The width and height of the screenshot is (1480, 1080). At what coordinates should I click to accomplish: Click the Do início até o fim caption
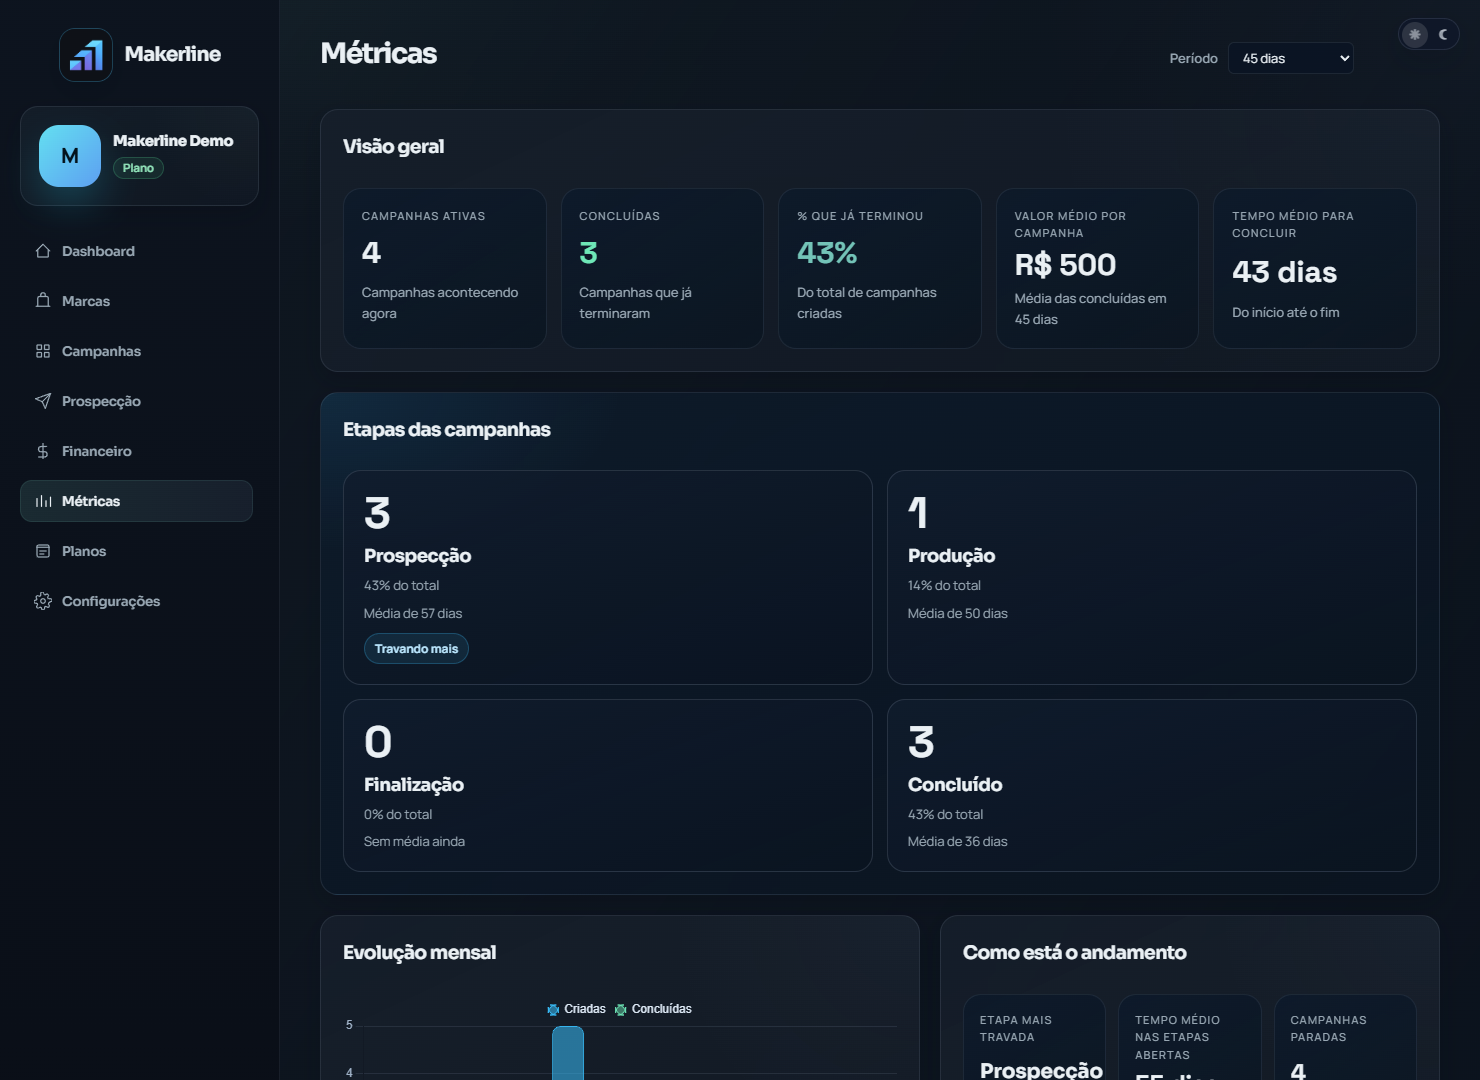pyautogui.click(x=1285, y=312)
